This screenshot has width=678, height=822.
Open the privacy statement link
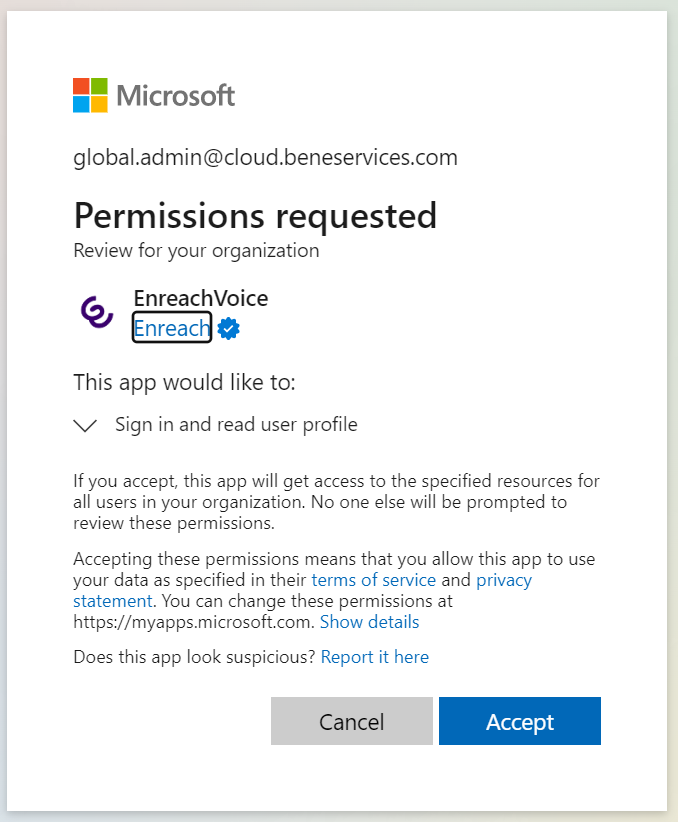click(503, 580)
